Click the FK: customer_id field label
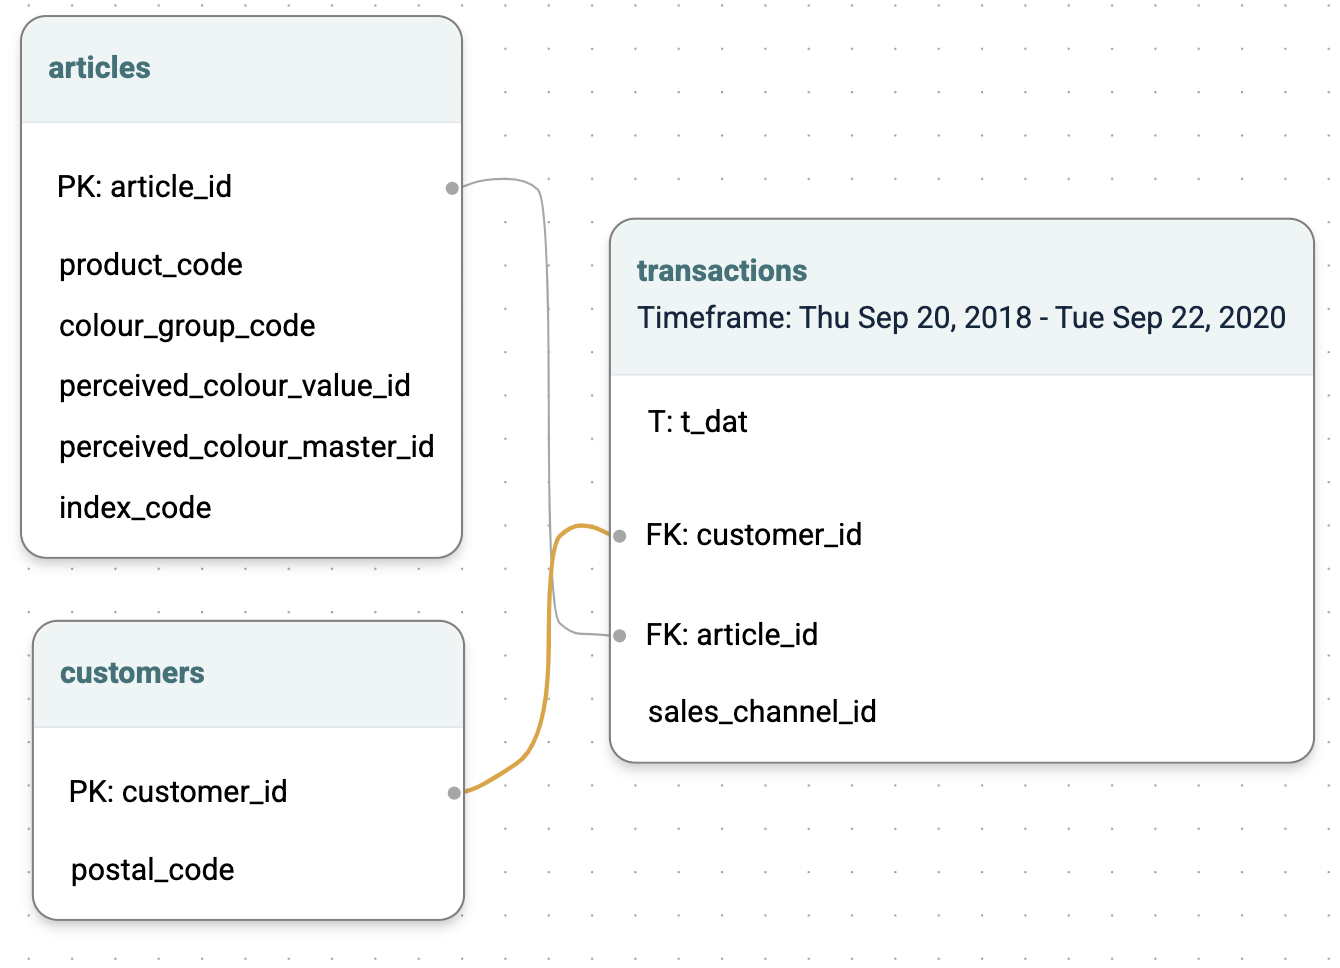1340x968 pixels. (754, 535)
